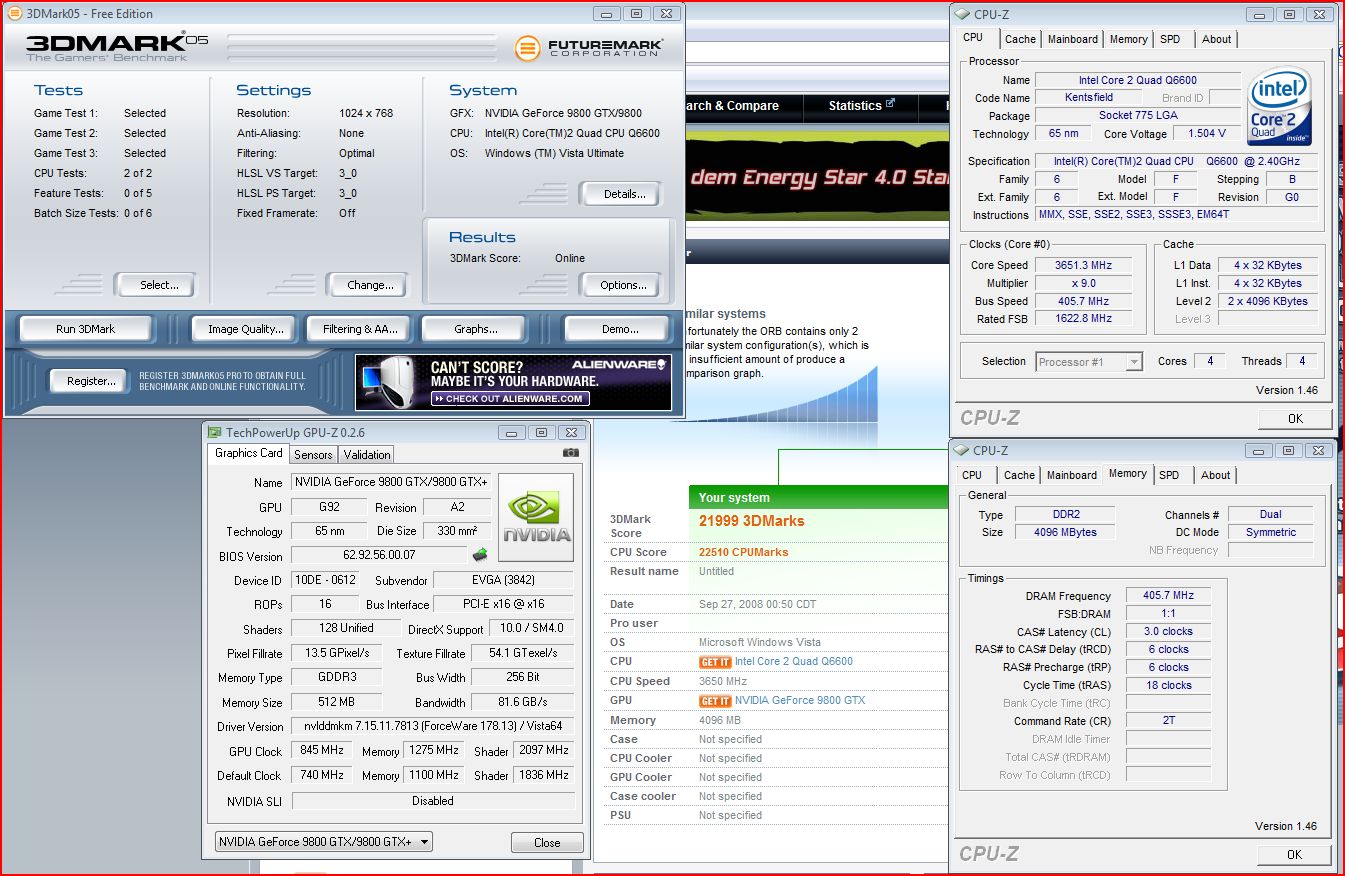Click the Bandwidth 81.6 GB/s field

coord(524,702)
